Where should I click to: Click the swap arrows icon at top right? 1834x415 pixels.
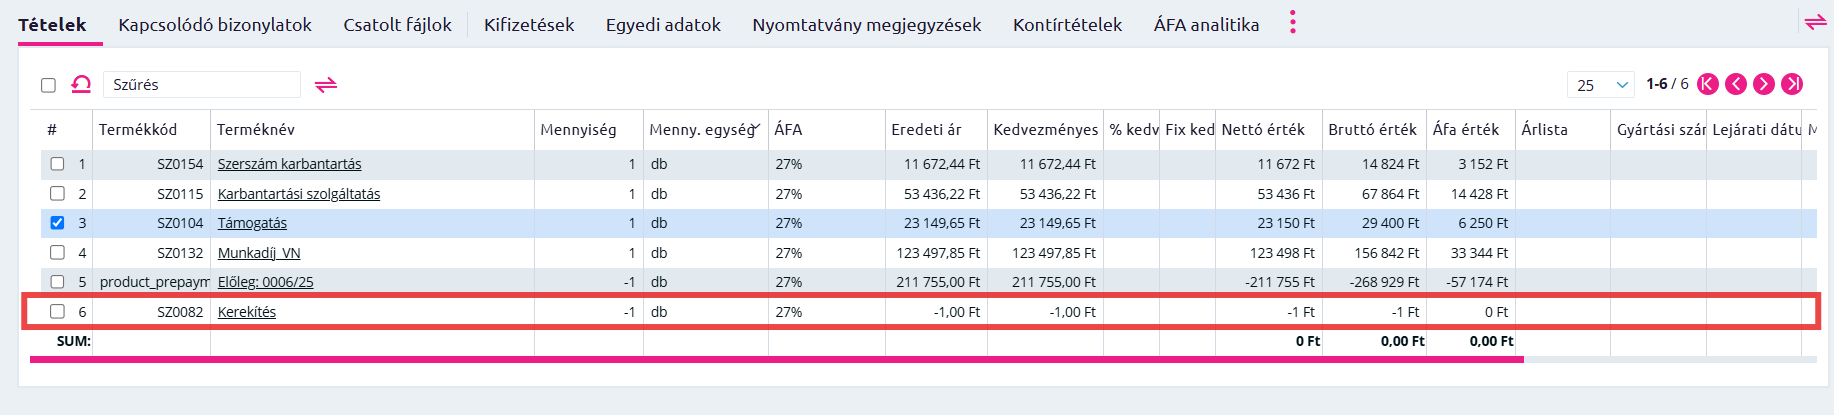coord(1816,21)
